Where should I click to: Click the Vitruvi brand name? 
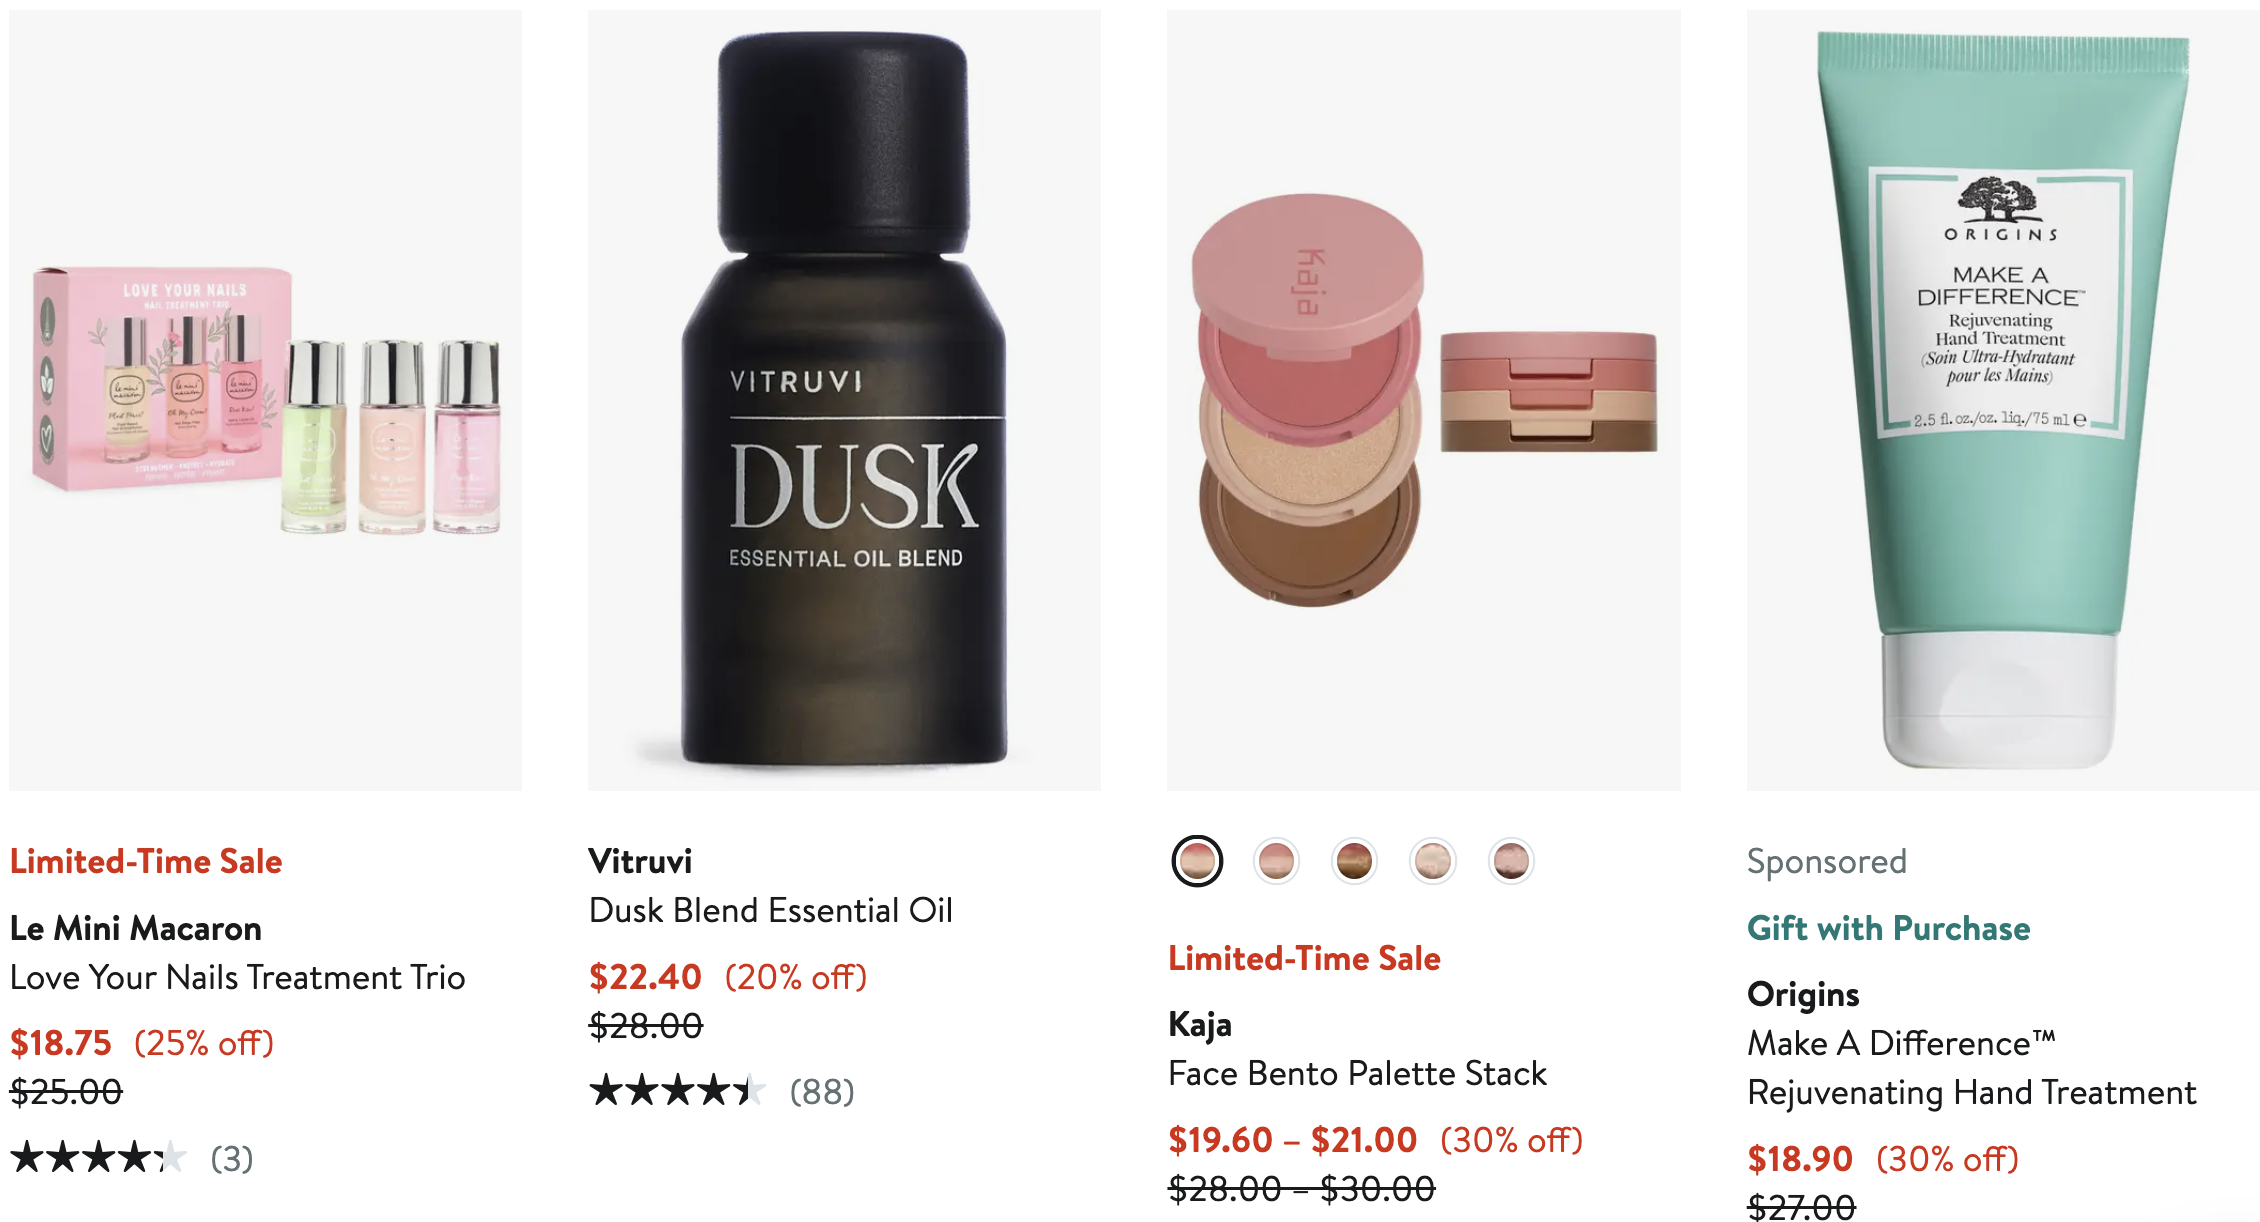[x=640, y=861]
